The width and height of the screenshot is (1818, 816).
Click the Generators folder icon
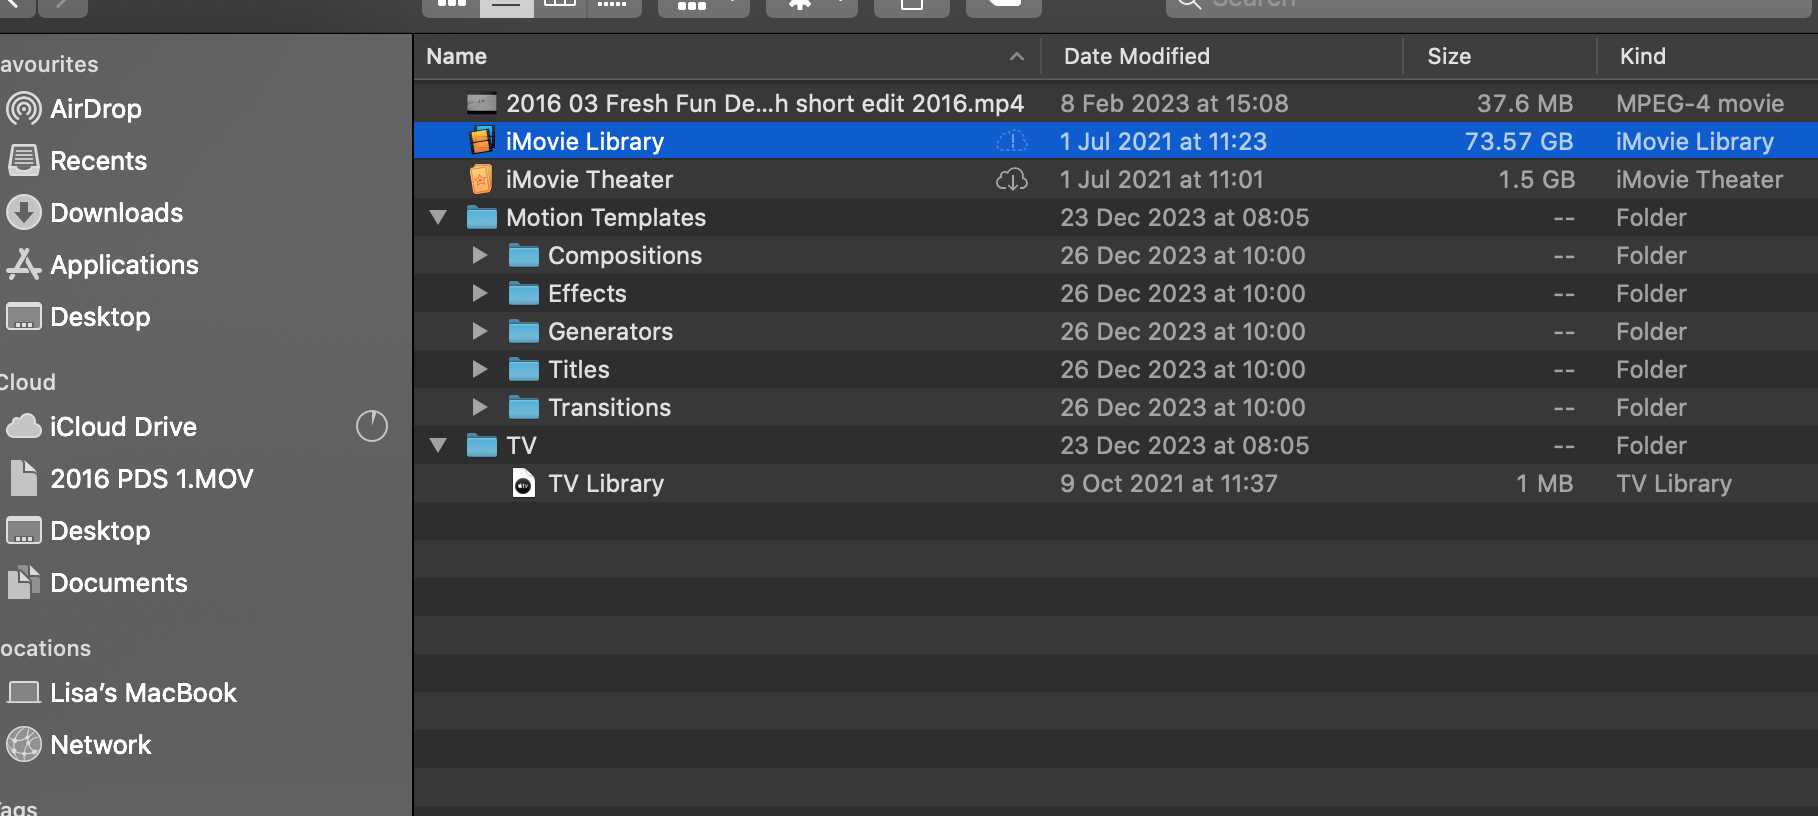click(524, 331)
